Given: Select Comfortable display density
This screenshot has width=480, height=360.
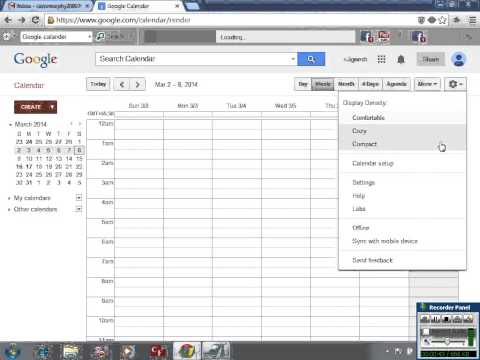Looking at the screenshot, I should pyautogui.click(x=402, y=118).
